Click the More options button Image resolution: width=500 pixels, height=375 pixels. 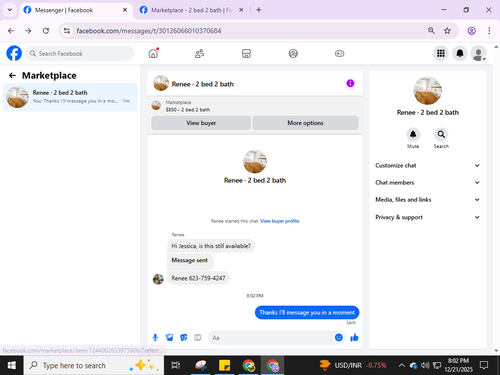305,123
